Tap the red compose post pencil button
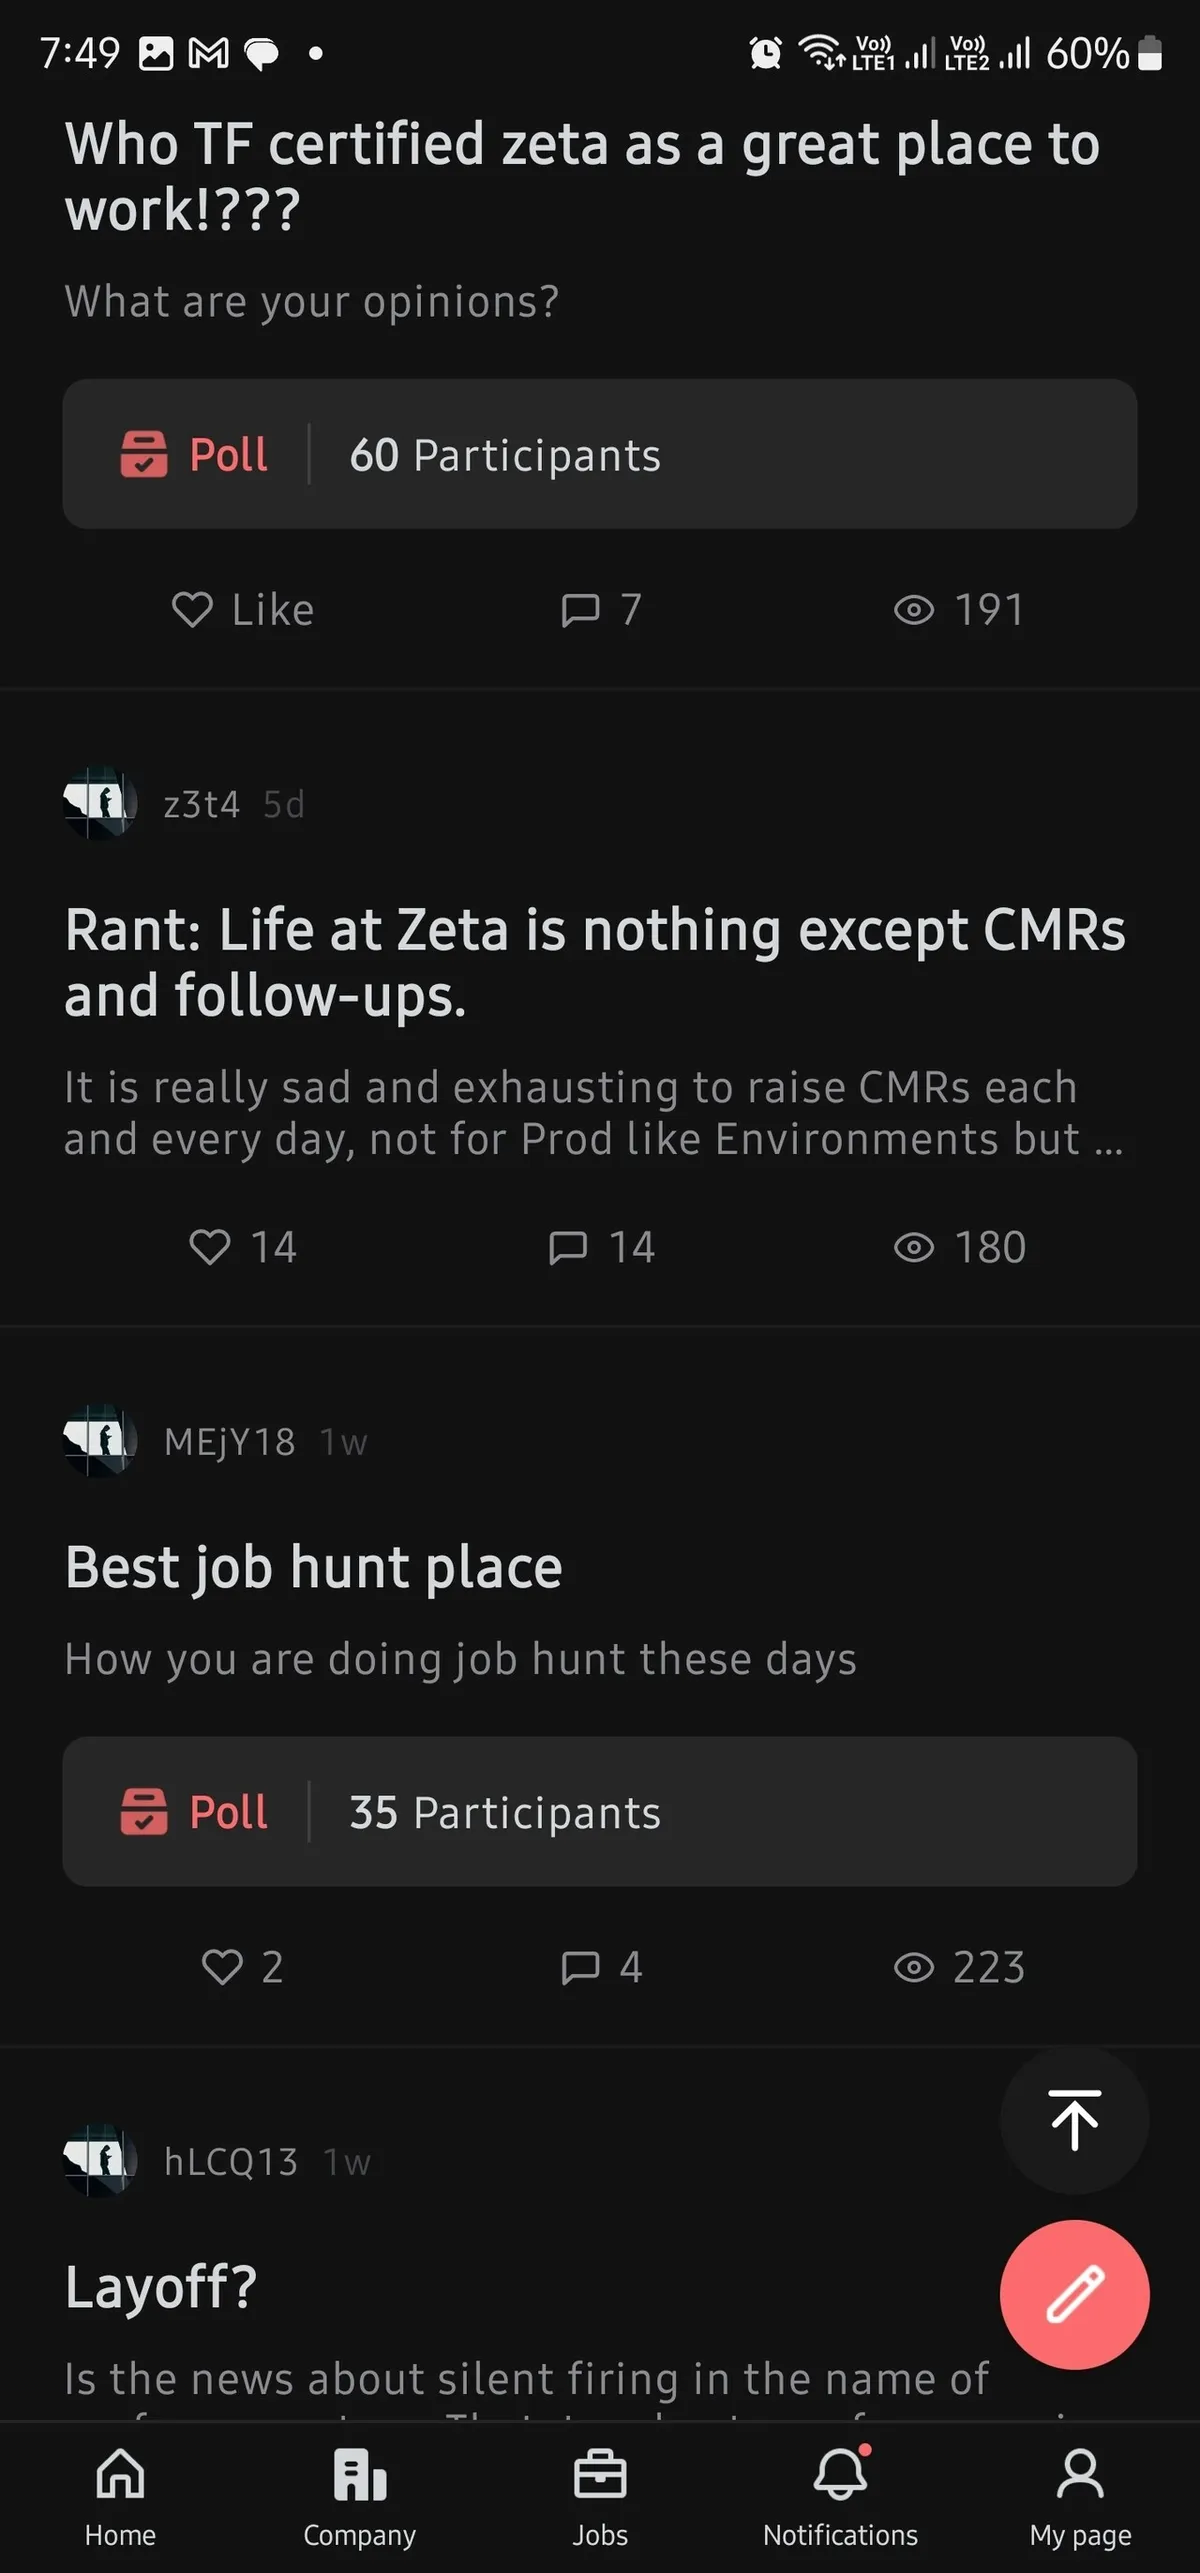This screenshot has width=1200, height=2573. coord(1074,2294)
